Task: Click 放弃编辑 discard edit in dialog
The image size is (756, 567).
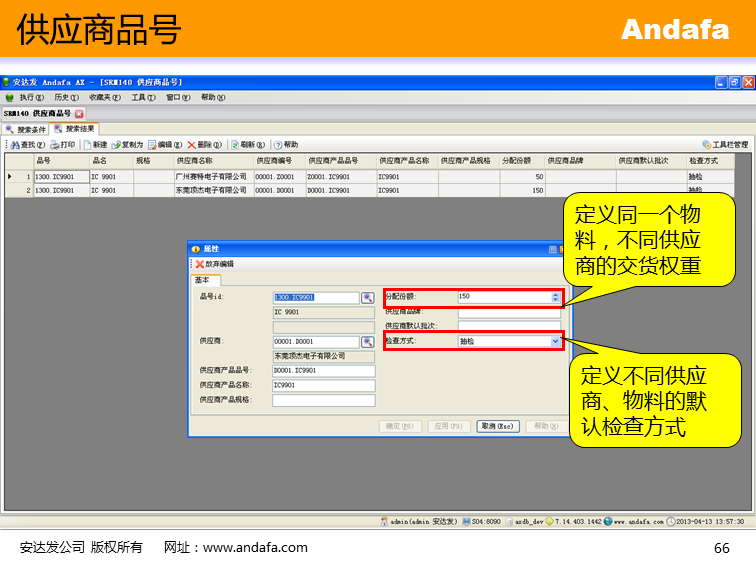Action: click(214, 264)
